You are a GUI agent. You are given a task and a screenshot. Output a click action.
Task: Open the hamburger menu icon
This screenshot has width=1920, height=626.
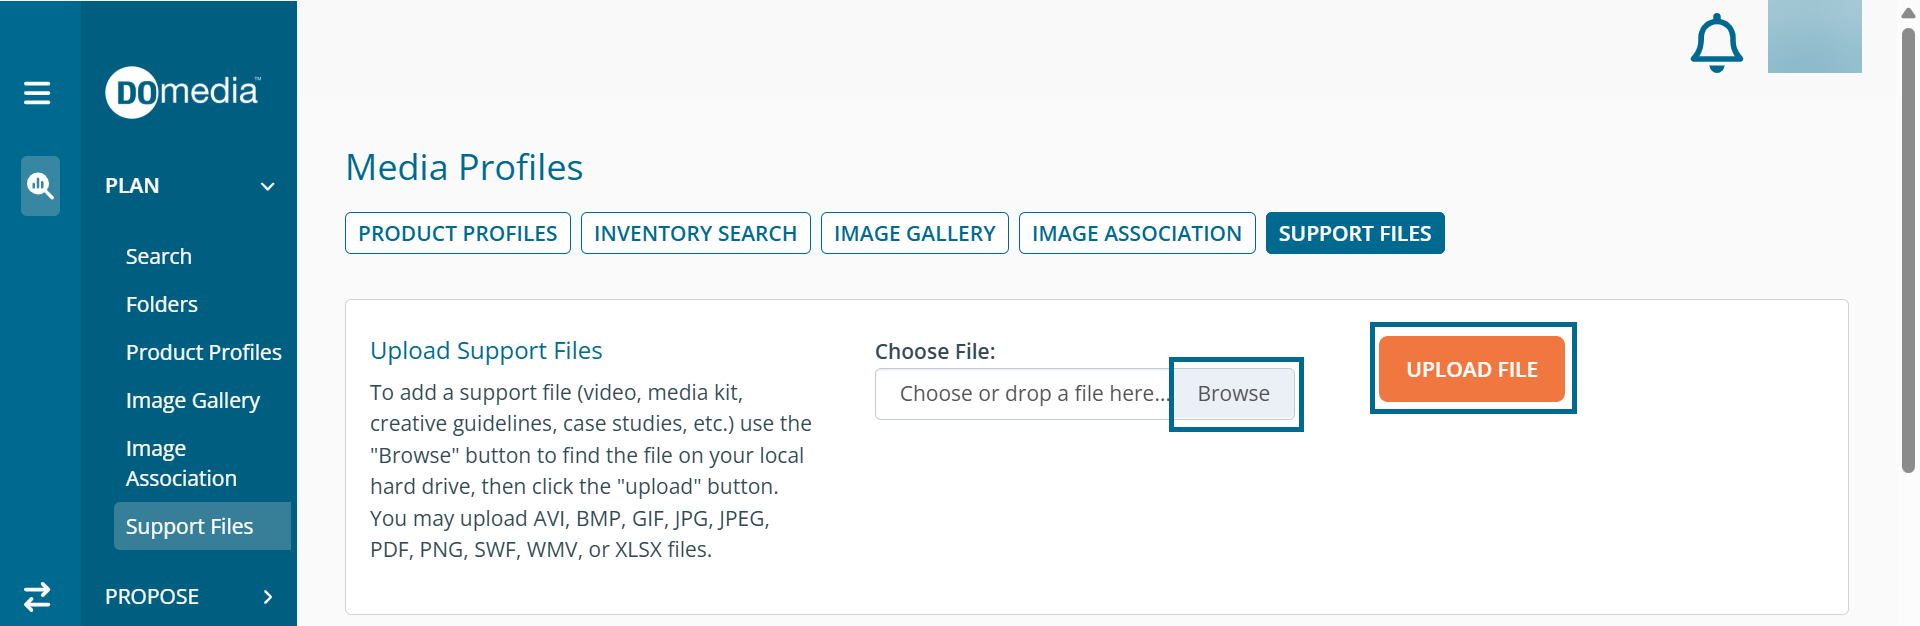click(x=37, y=93)
